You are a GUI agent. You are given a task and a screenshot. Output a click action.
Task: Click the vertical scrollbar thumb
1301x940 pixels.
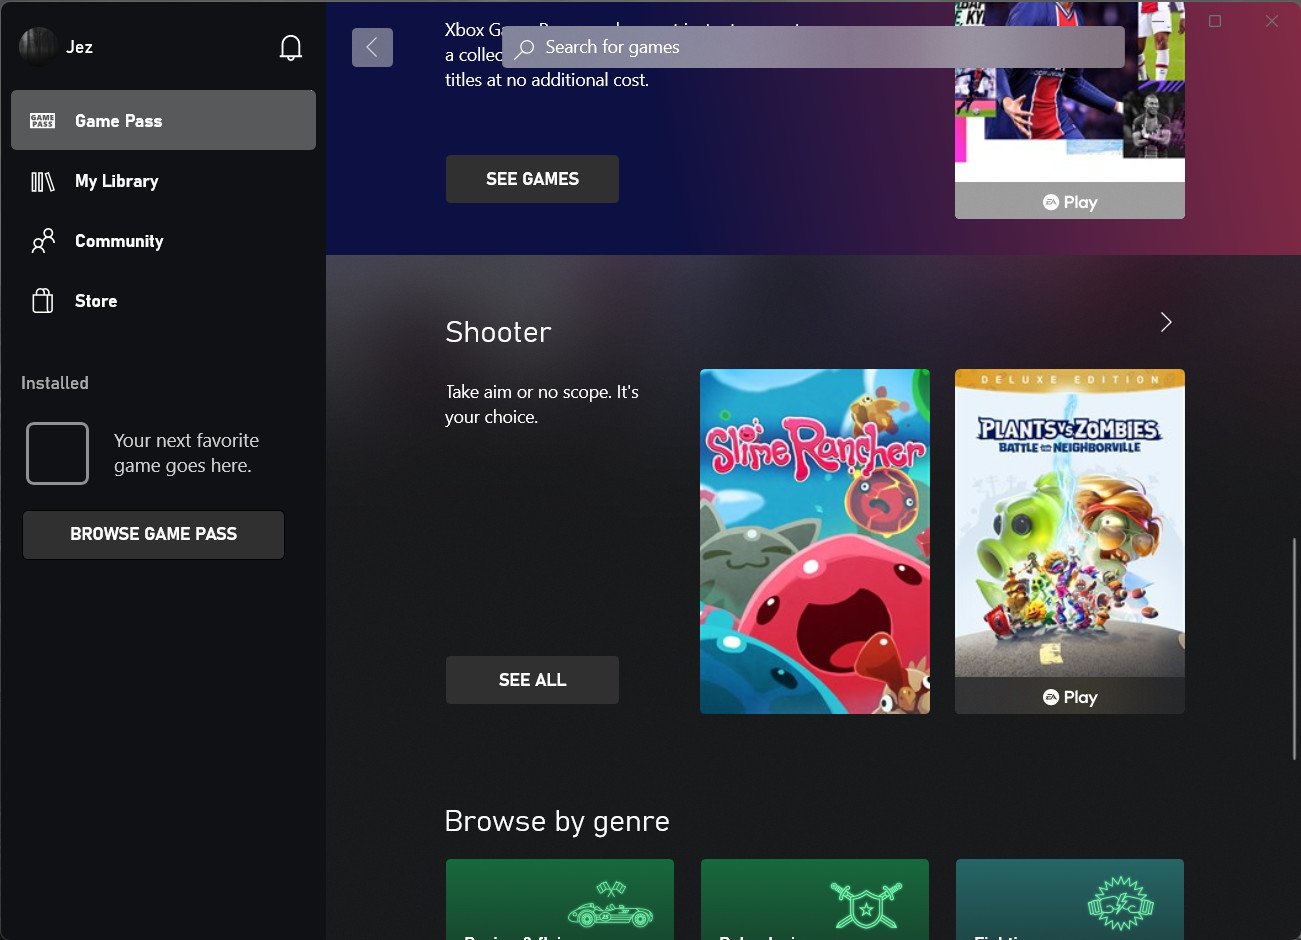[1294, 648]
